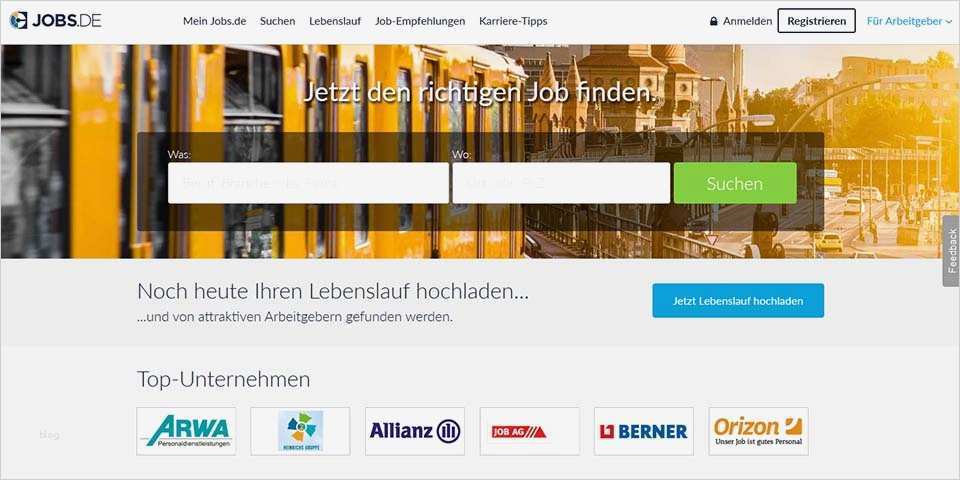960x480 pixels.
Task: Focus the Wo location input field
Action: click(x=561, y=183)
